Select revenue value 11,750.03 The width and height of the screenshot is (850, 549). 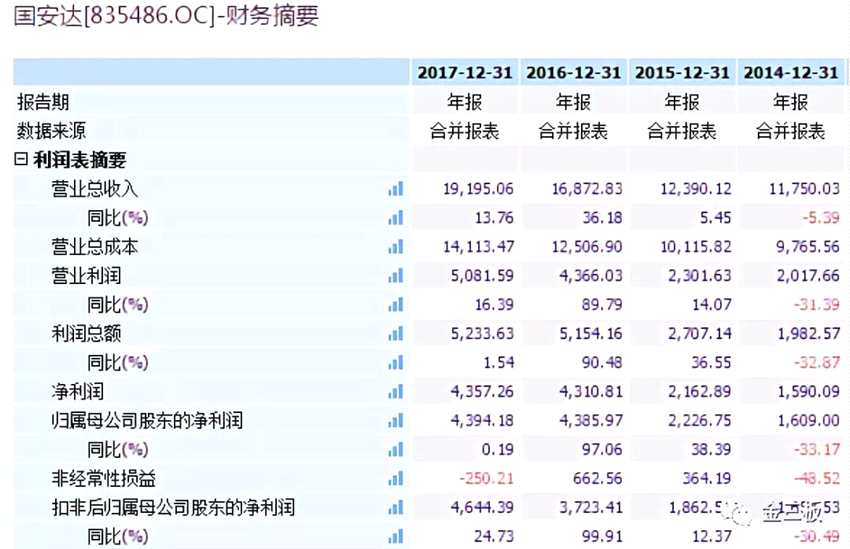pos(804,189)
